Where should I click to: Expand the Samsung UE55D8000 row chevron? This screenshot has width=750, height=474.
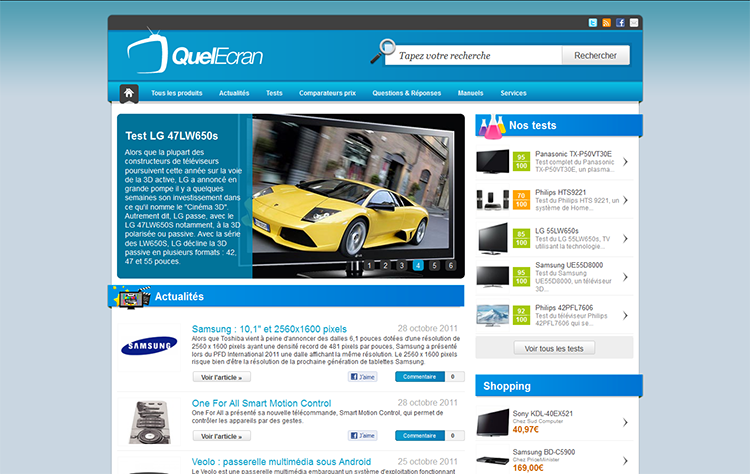[x=625, y=276]
